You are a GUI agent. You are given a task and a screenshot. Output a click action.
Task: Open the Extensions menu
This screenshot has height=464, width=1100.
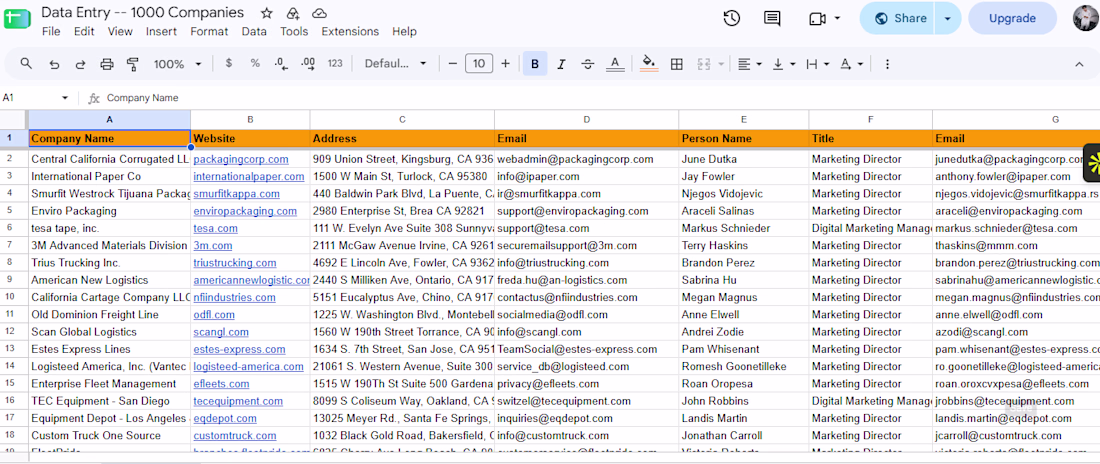coord(350,32)
